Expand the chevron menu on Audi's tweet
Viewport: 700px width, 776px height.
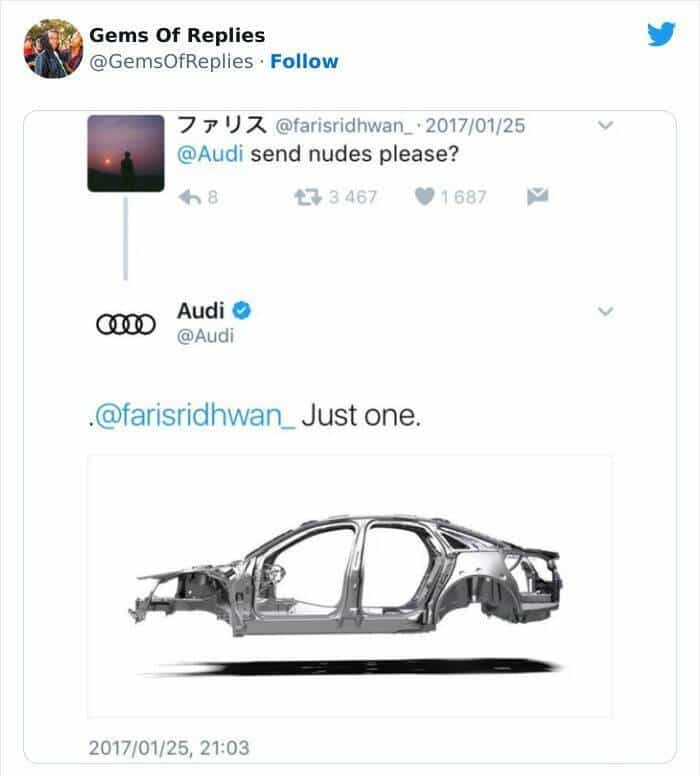point(604,312)
